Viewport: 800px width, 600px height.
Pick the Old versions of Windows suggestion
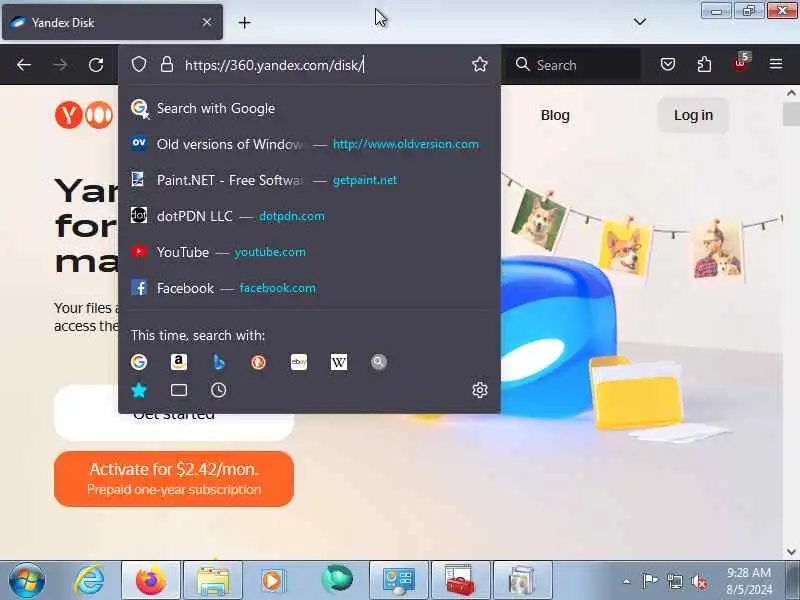coord(309,144)
